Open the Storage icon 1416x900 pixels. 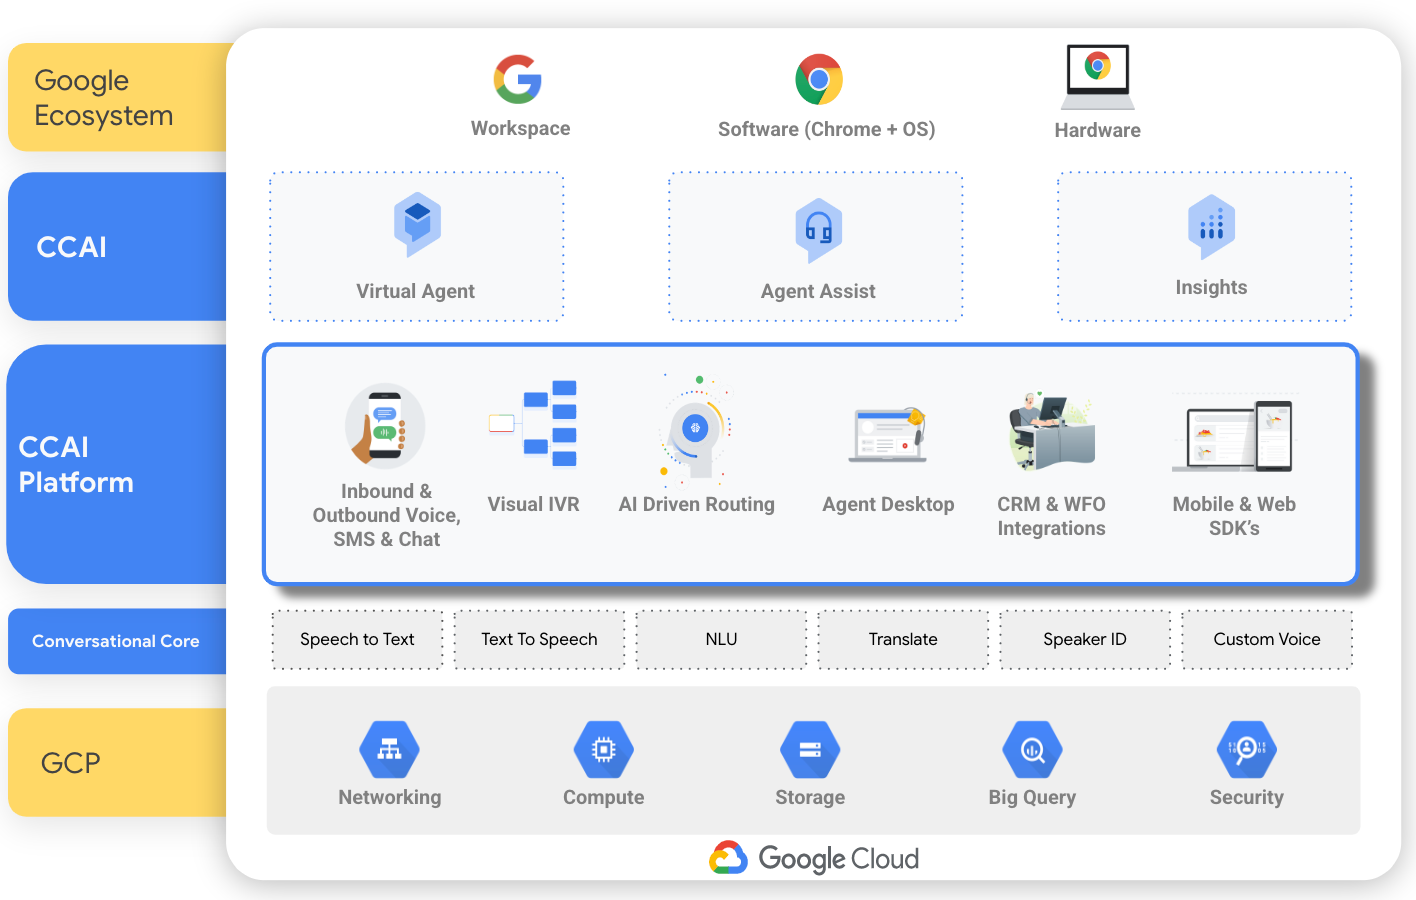click(810, 748)
